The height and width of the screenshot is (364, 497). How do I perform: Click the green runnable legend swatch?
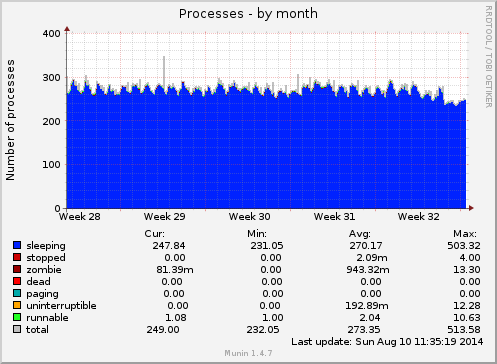coord(17,317)
